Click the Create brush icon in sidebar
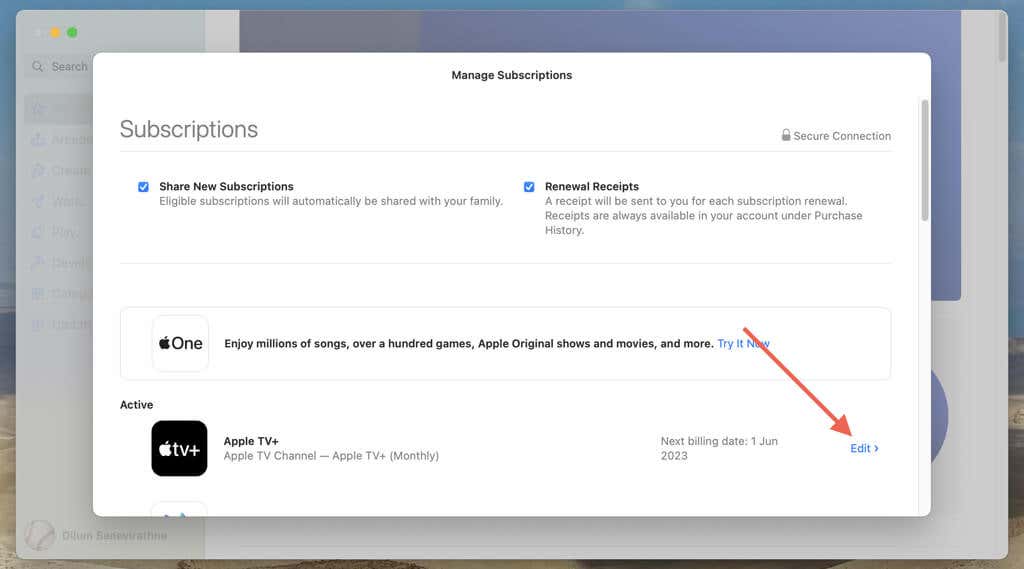Viewport: 1024px width, 569px height. coord(38,171)
